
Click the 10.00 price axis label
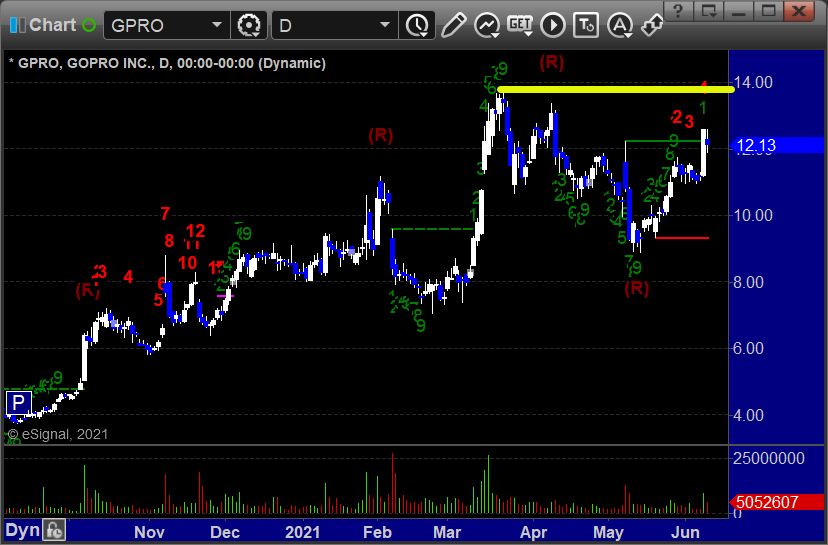point(753,215)
